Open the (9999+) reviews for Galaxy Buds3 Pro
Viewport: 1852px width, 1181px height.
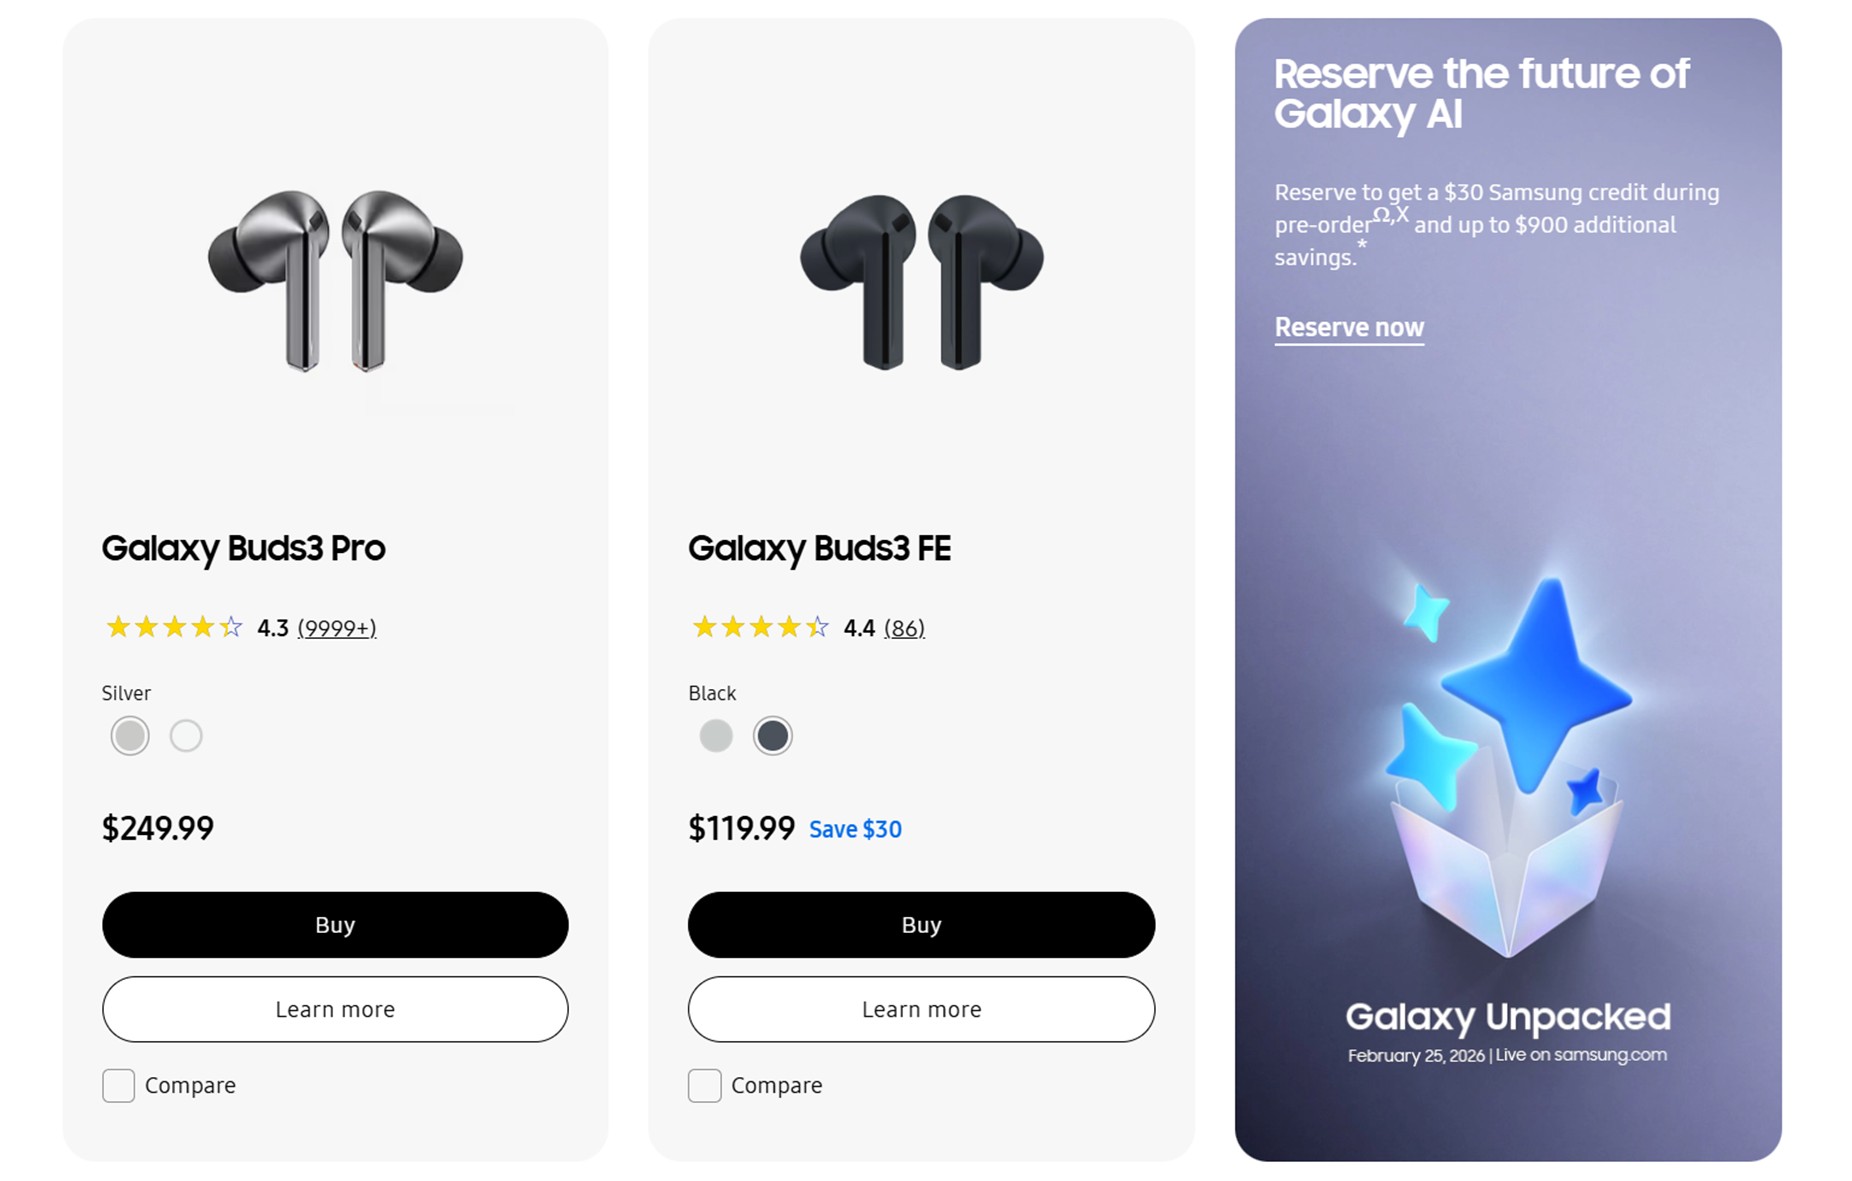click(336, 628)
